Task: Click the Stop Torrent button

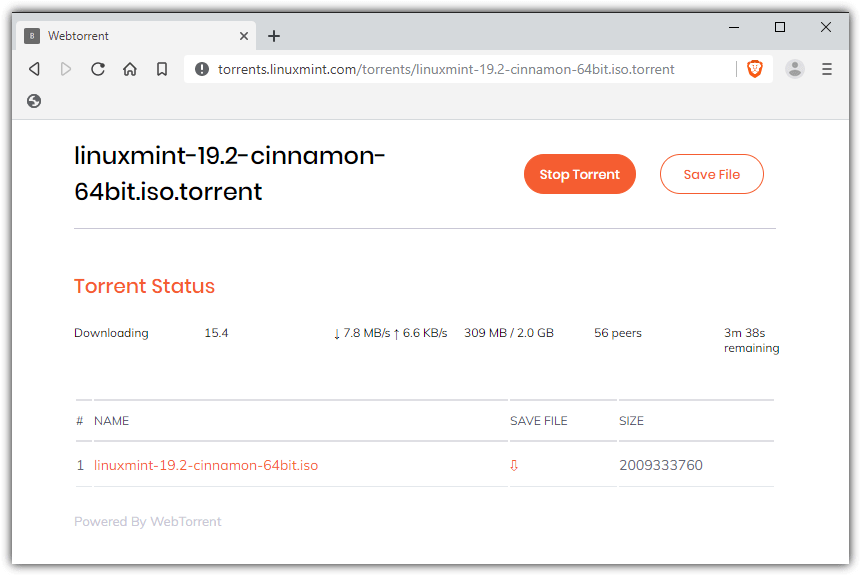Action: [579, 174]
